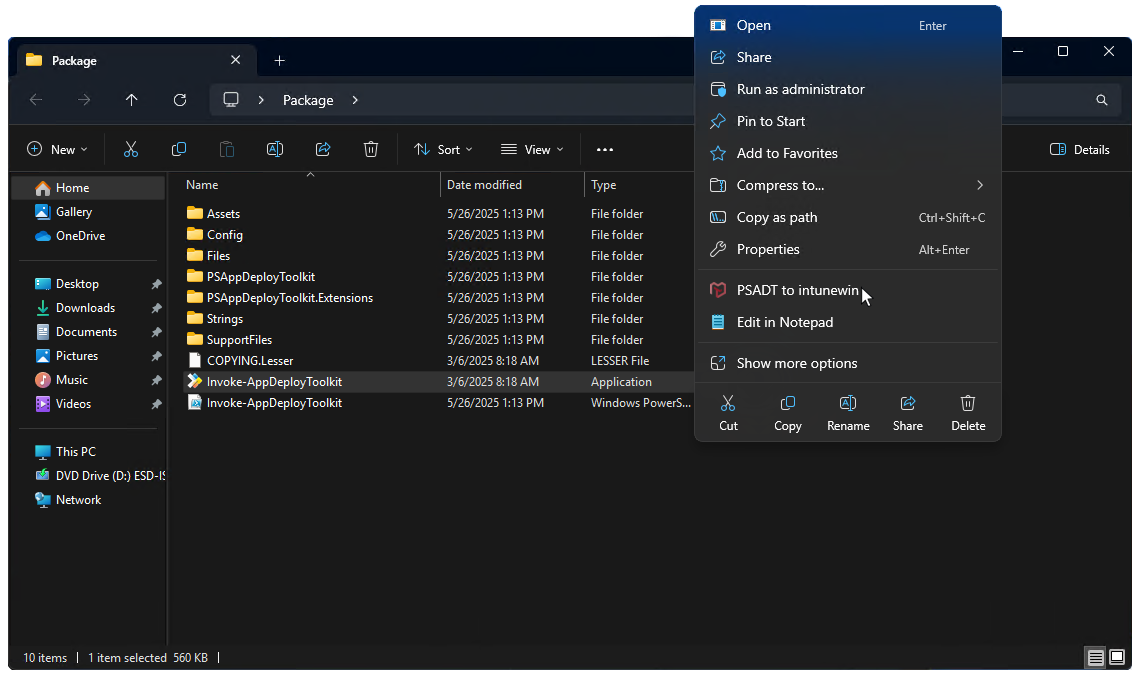Click Copy in context menu bottom row
The width and height of the screenshot is (1140, 676).
tap(787, 413)
